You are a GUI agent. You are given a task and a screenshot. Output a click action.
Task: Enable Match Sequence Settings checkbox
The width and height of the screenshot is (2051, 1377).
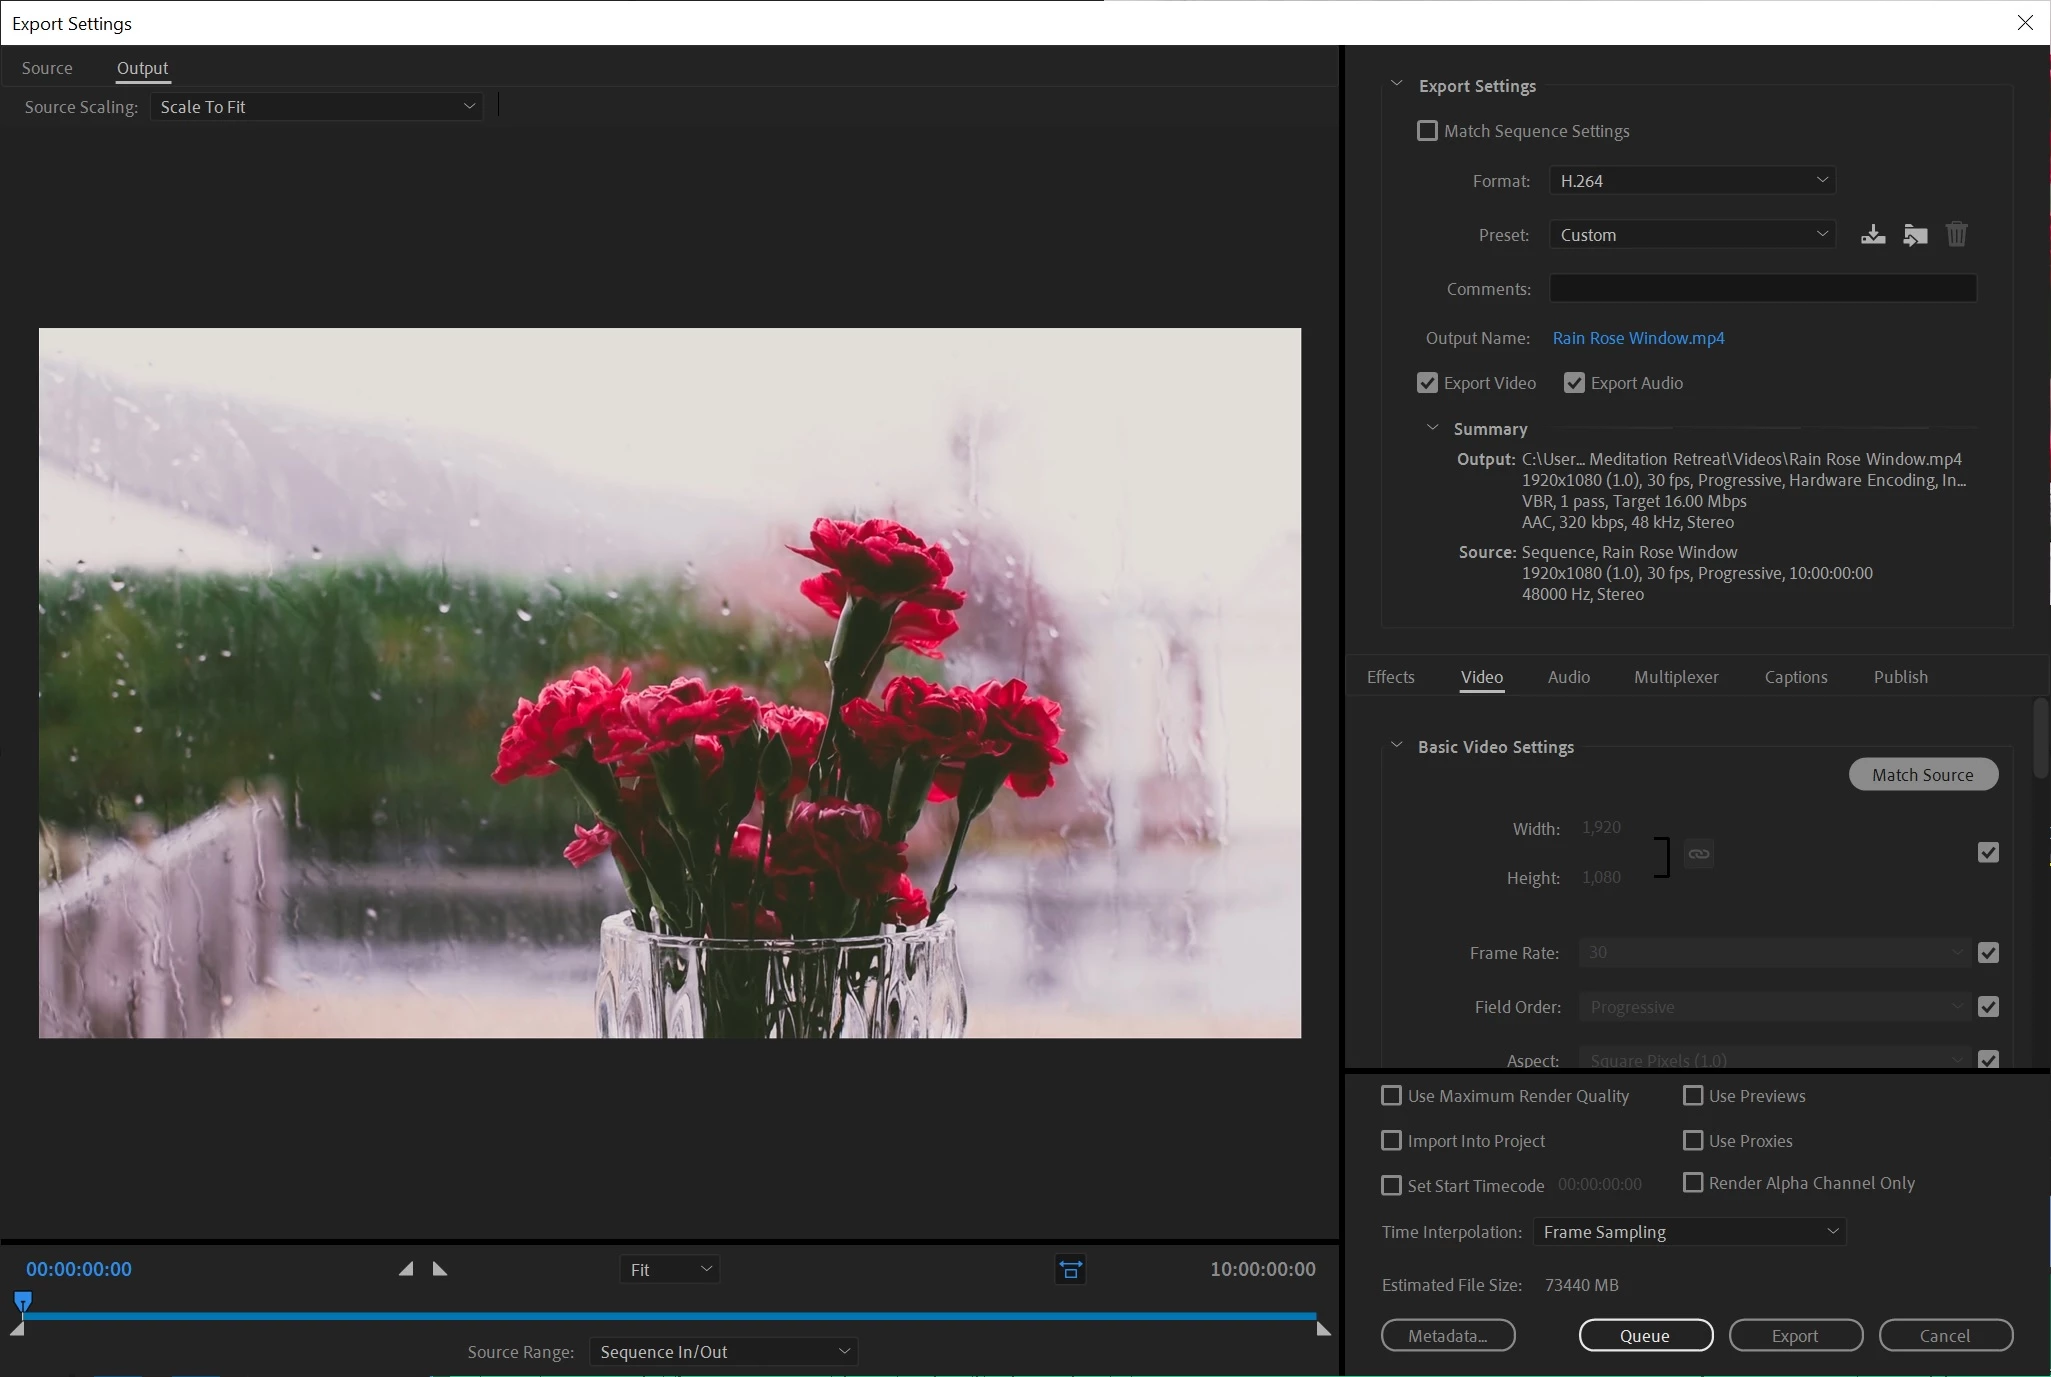click(1427, 131)
